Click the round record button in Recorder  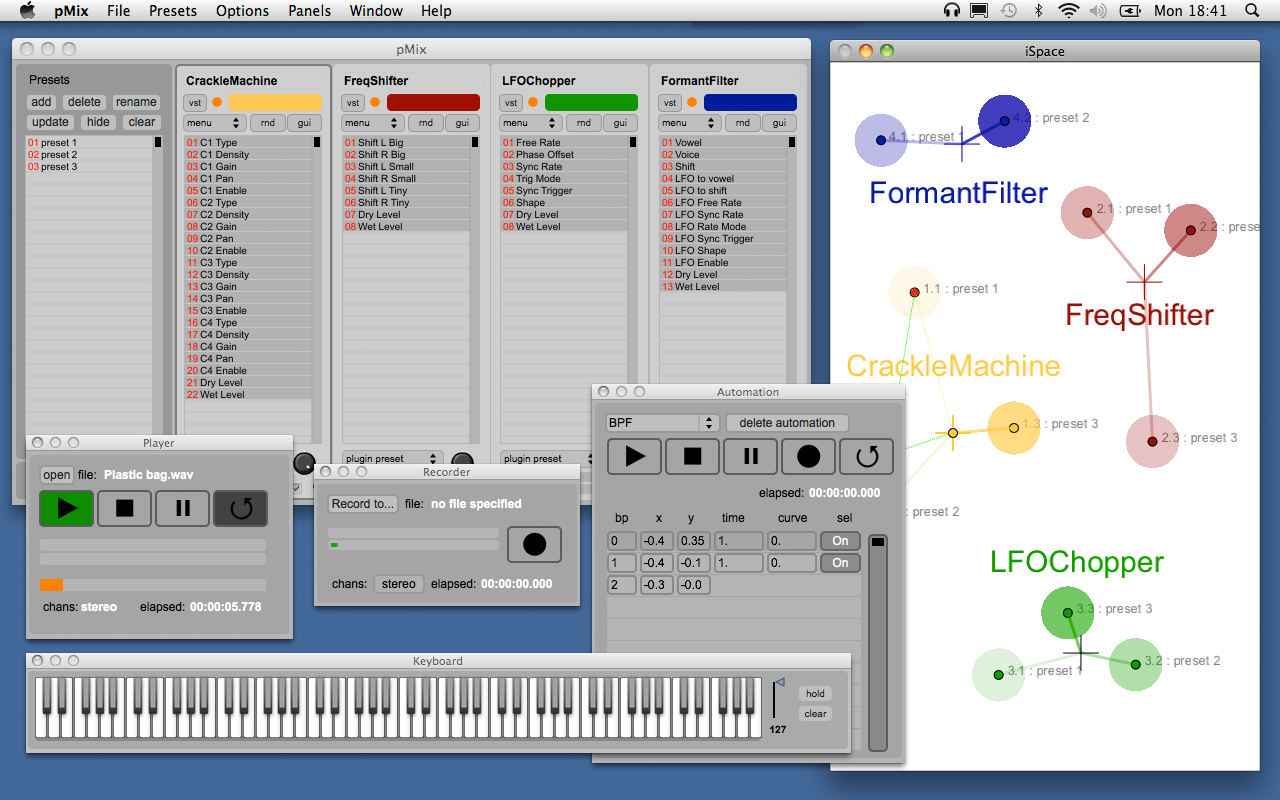pos(534,544)
